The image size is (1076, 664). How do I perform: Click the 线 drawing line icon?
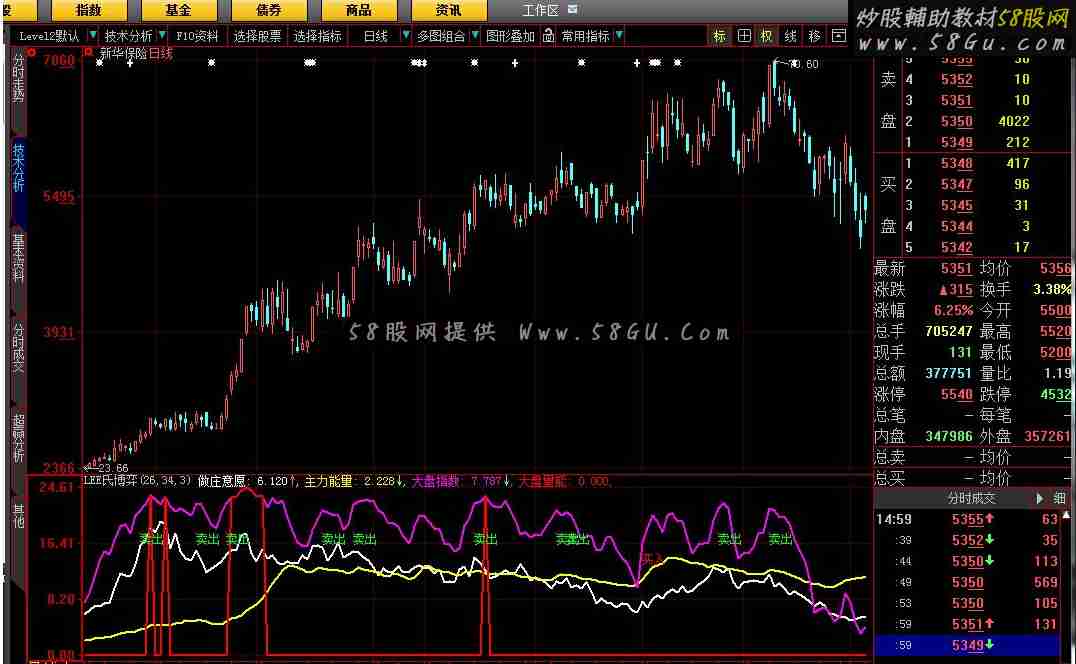point(791,36)
